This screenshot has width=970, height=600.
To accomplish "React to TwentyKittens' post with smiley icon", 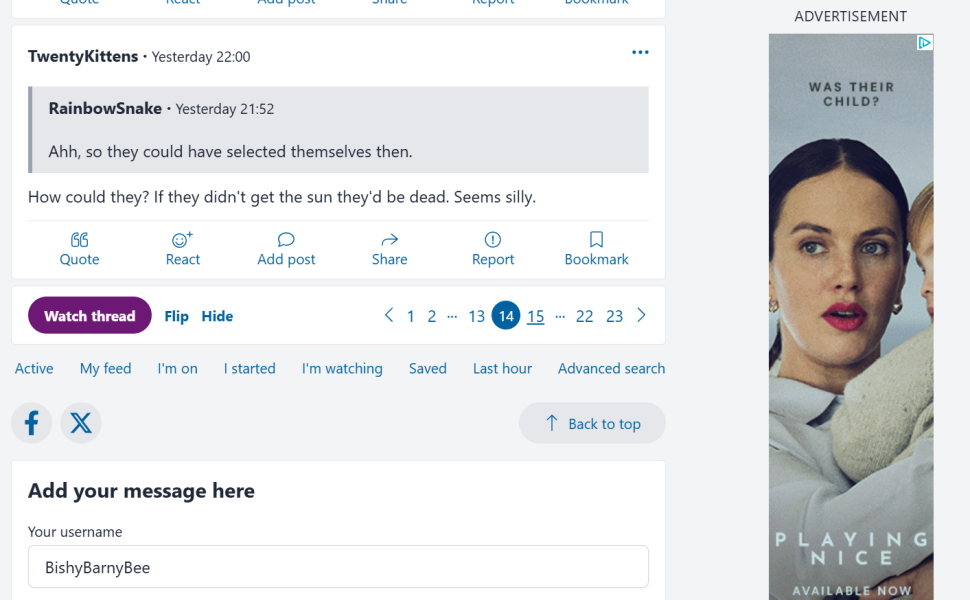I will [182, 240].
